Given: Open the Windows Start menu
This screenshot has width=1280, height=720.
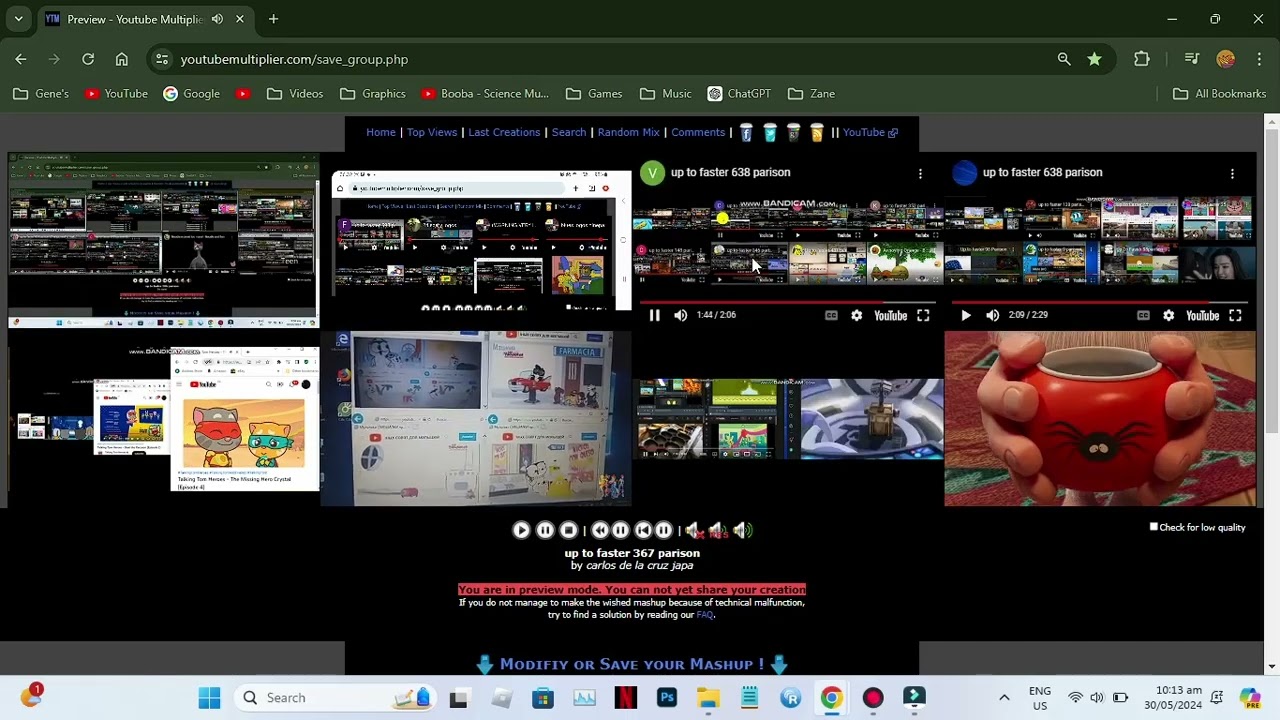Looking at the screenshot, I should [x=209, y=698].
